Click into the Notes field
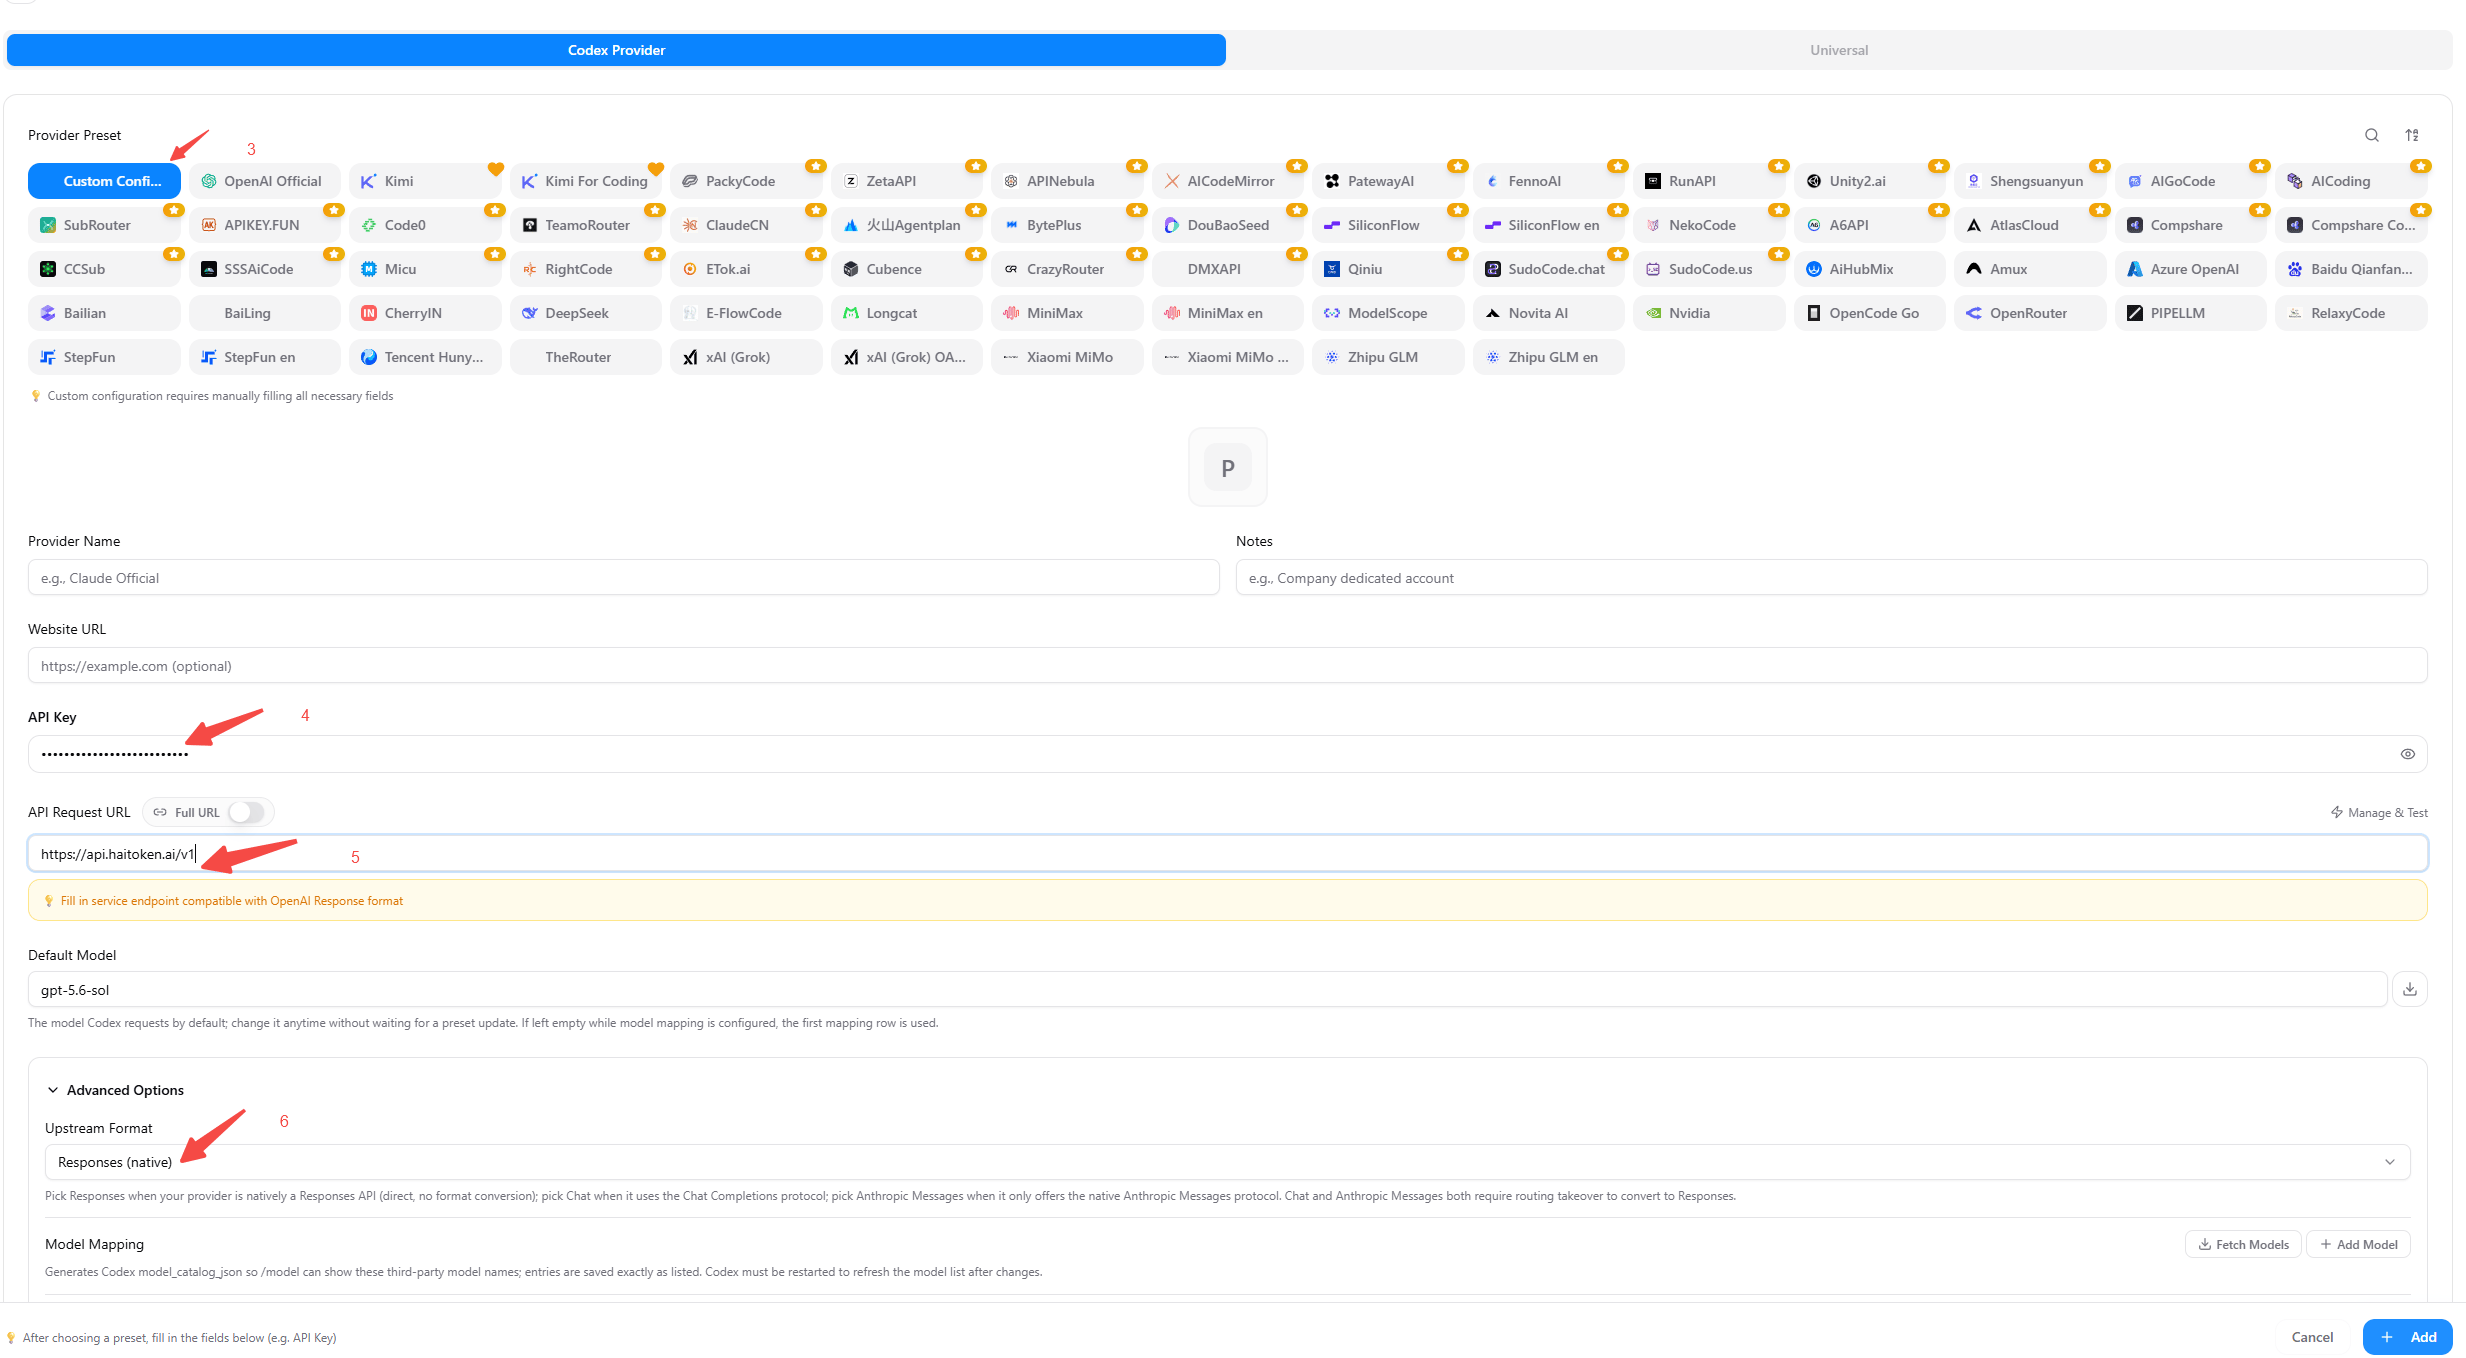This screenshot has height=1358, width=2466. pyautogui.click(x=1831, y=578)
